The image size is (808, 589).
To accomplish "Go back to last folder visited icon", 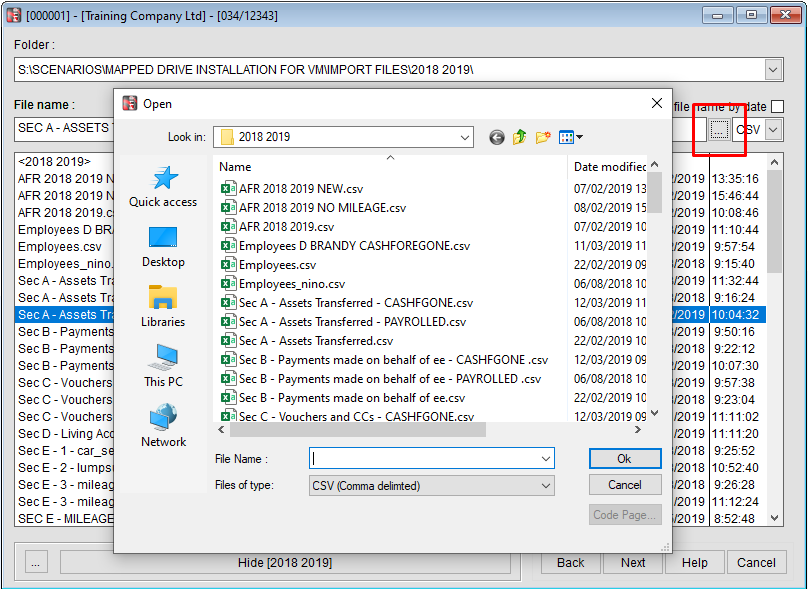I will pos(497,137).
